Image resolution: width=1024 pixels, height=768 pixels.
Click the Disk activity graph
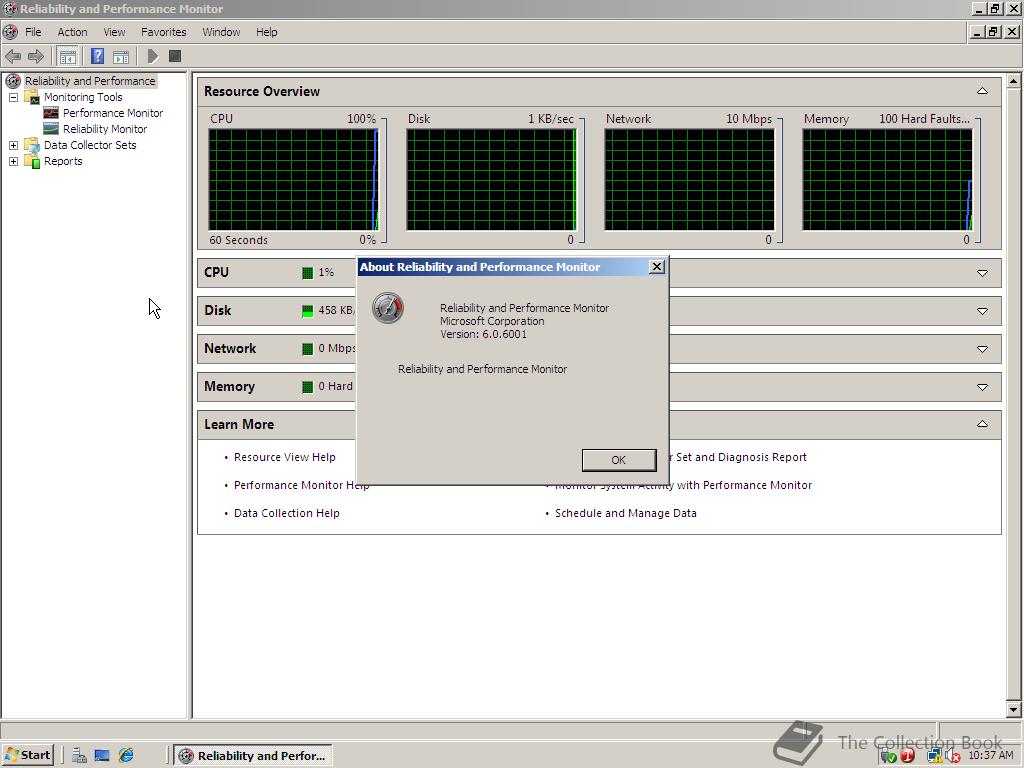(x=491, y=180)
